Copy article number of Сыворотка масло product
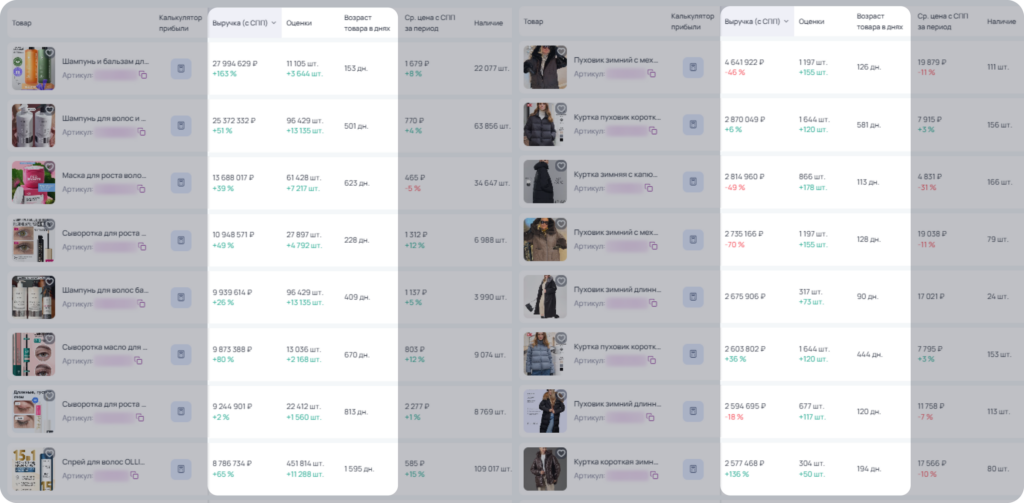Image resolution: width=1024 pixels, height=503 pixels. click(x=138, y=361)
